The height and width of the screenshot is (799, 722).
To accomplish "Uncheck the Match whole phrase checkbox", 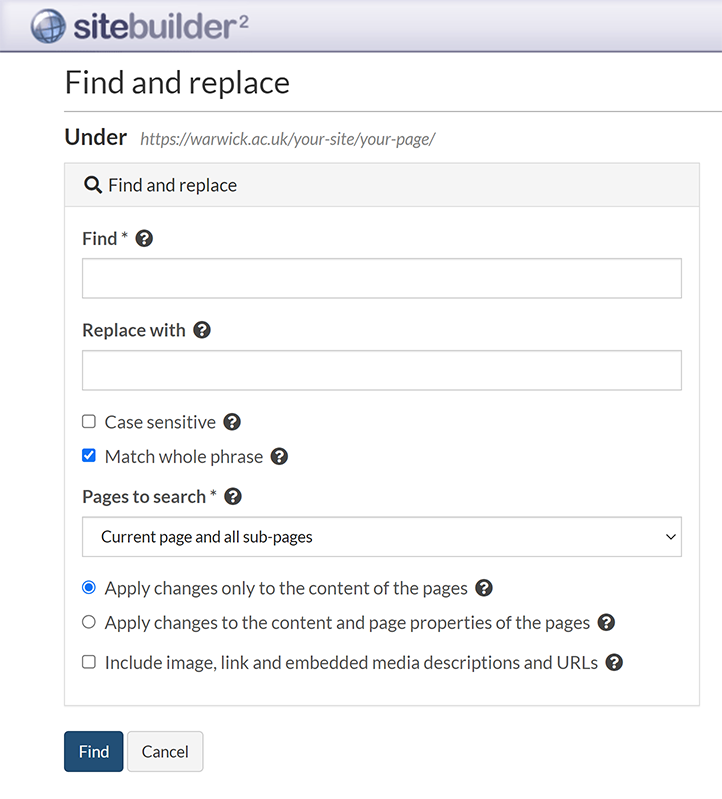I will click(x=89, y=456).
